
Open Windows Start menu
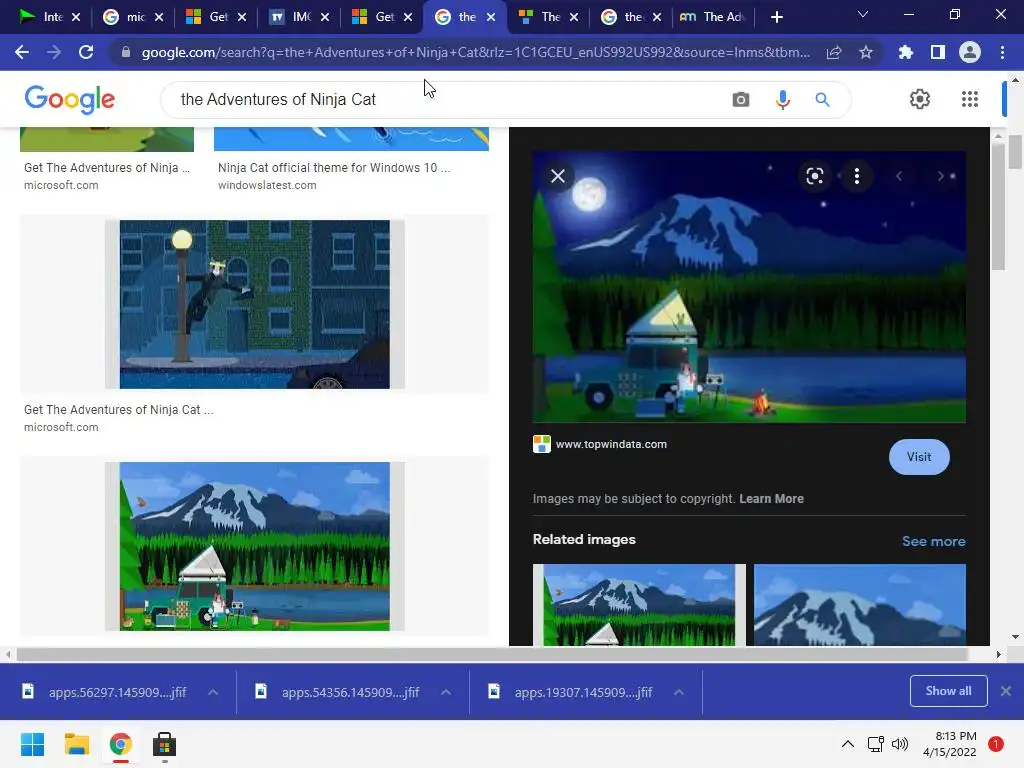[32, 744]
